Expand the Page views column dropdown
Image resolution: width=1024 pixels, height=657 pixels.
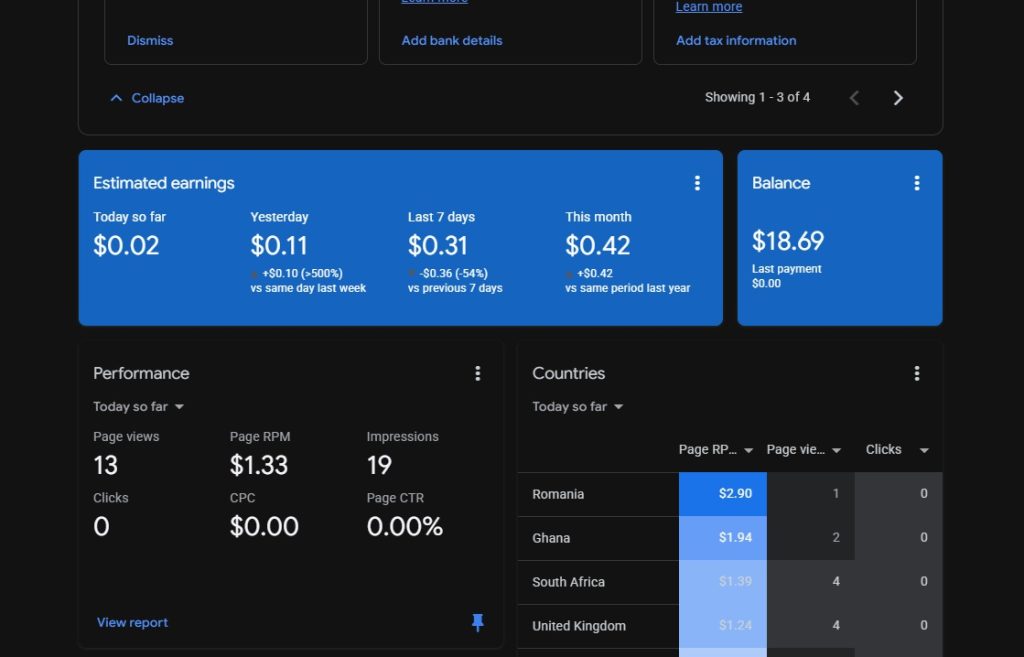tap(836, 451)
